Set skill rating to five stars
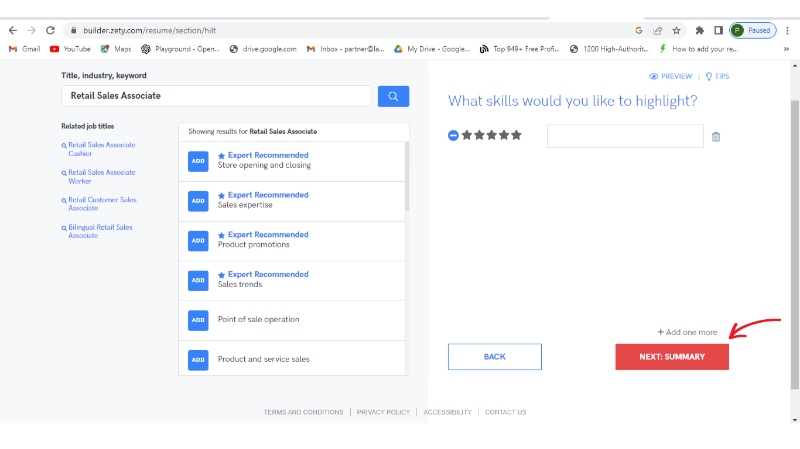The width and height of the screenshot is (800, 449). point(516,135)
